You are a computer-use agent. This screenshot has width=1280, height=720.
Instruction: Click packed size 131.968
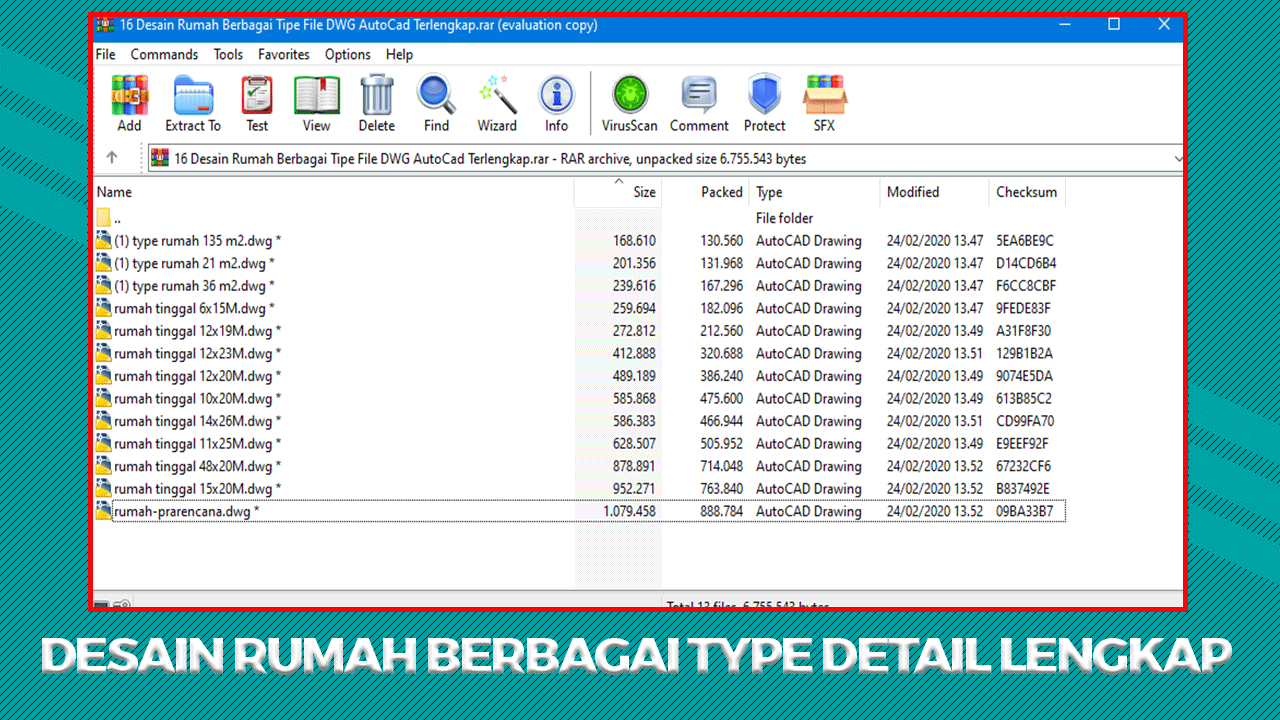pos(722,263)
